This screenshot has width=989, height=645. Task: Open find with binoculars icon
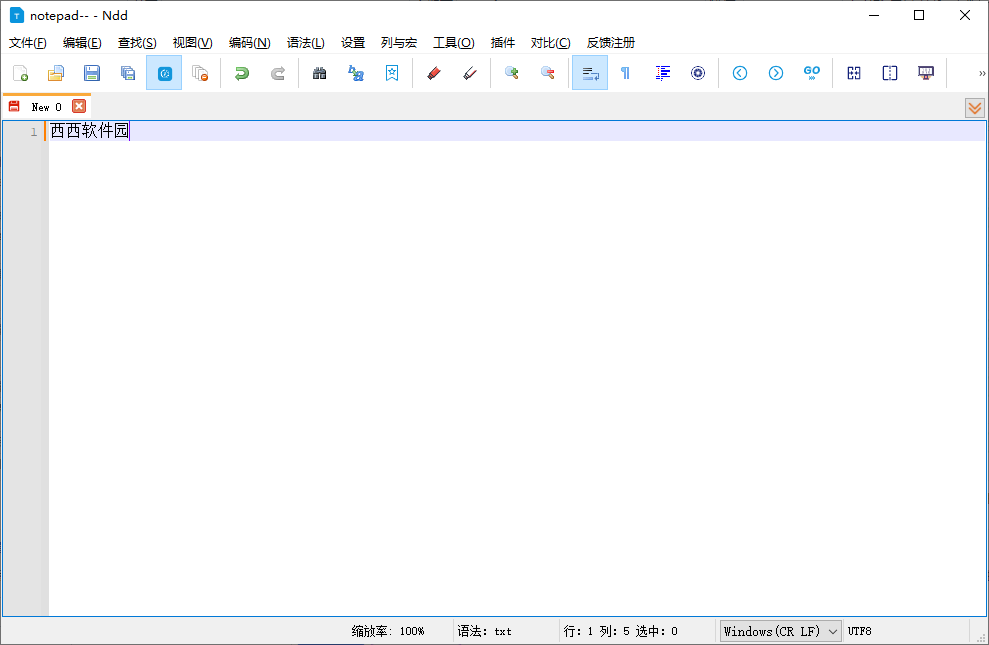coord(320,73)
